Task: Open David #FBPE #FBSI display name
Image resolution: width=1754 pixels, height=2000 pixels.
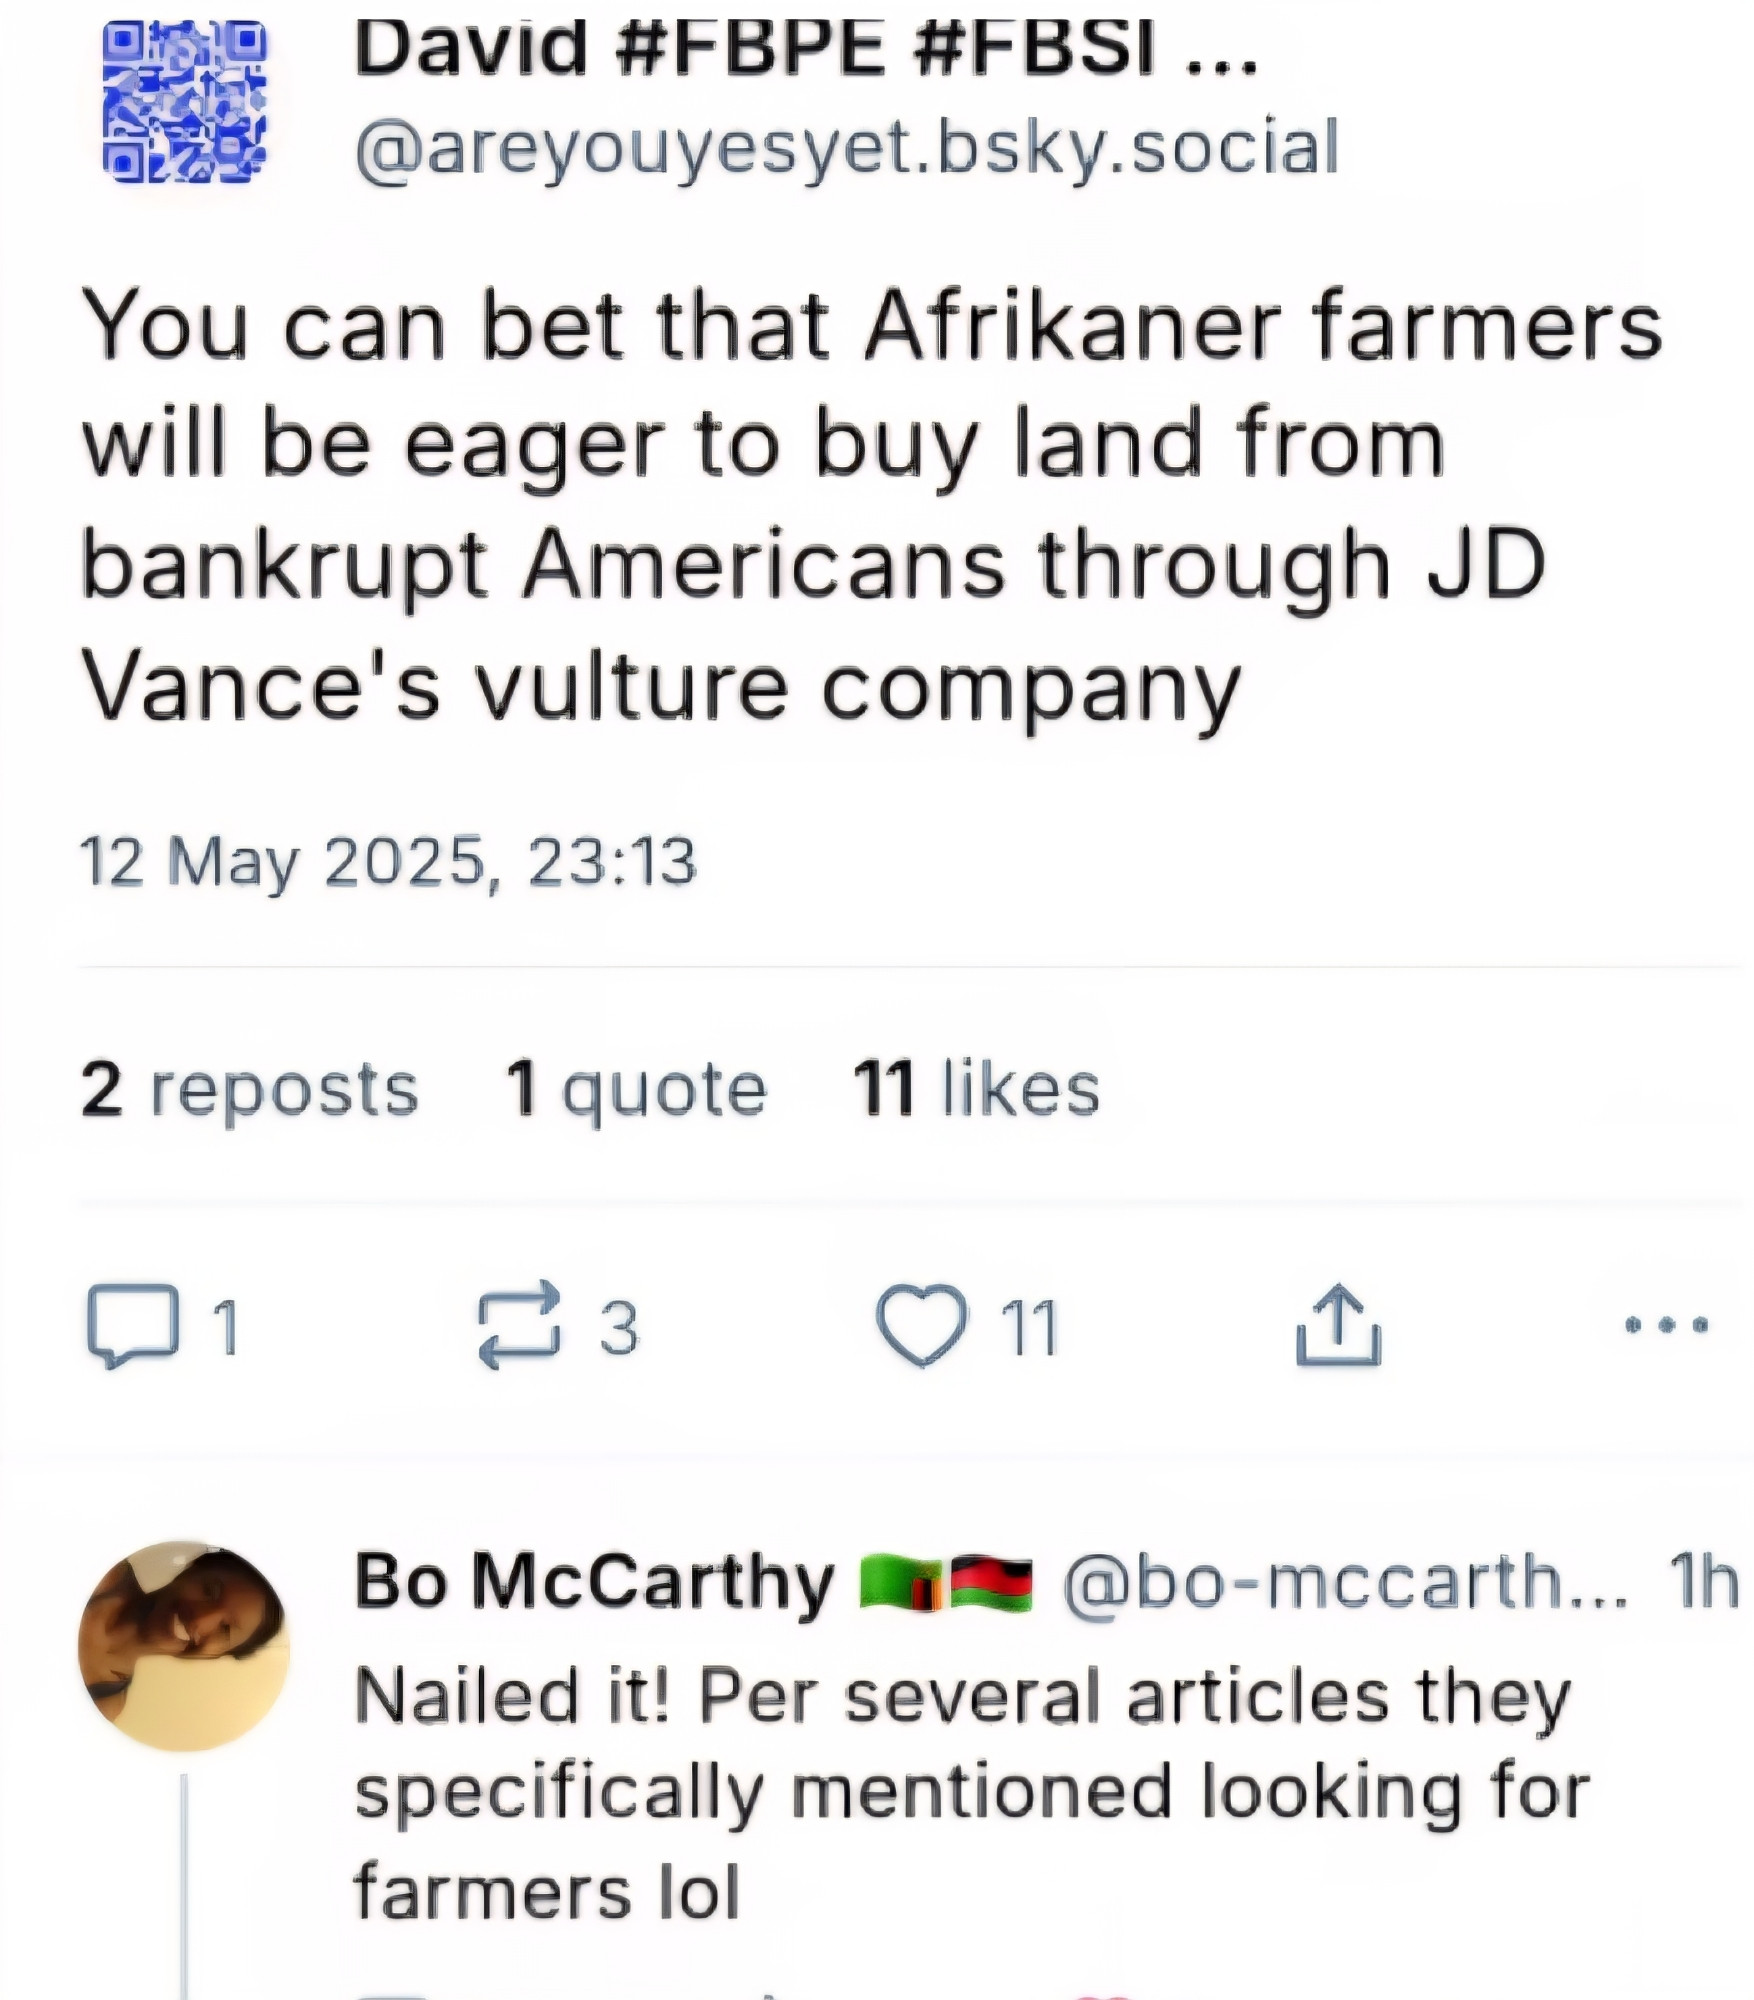Action: click(x=805, y=46)
